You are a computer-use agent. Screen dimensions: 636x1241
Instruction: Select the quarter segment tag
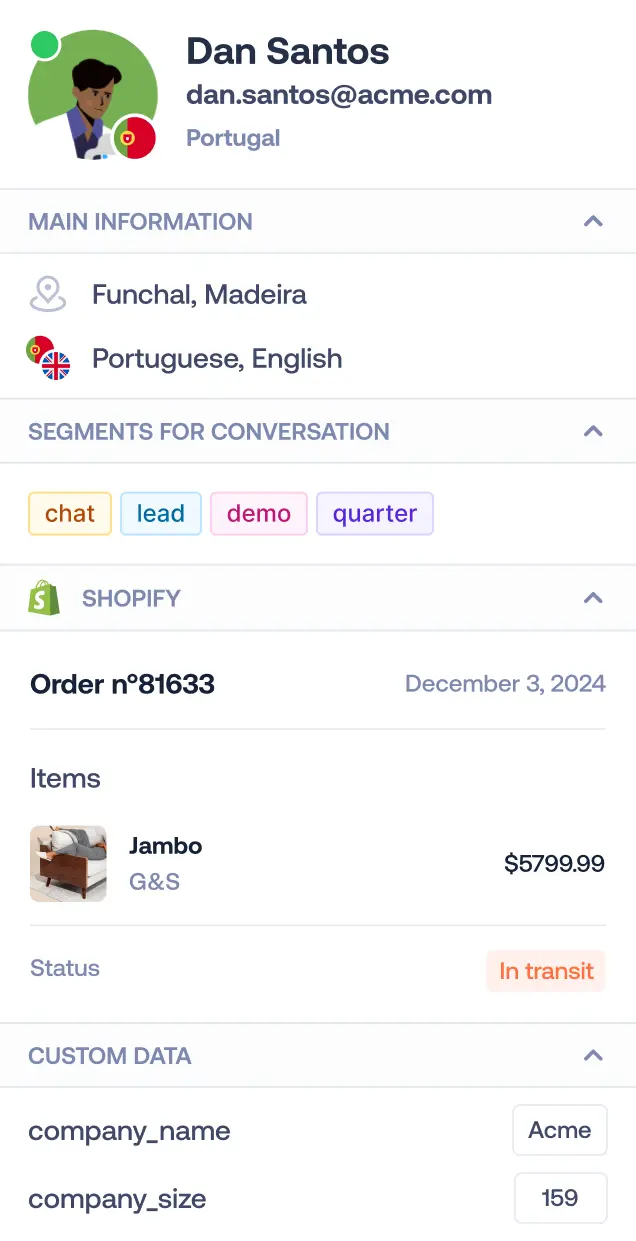[x=375, y=514]
